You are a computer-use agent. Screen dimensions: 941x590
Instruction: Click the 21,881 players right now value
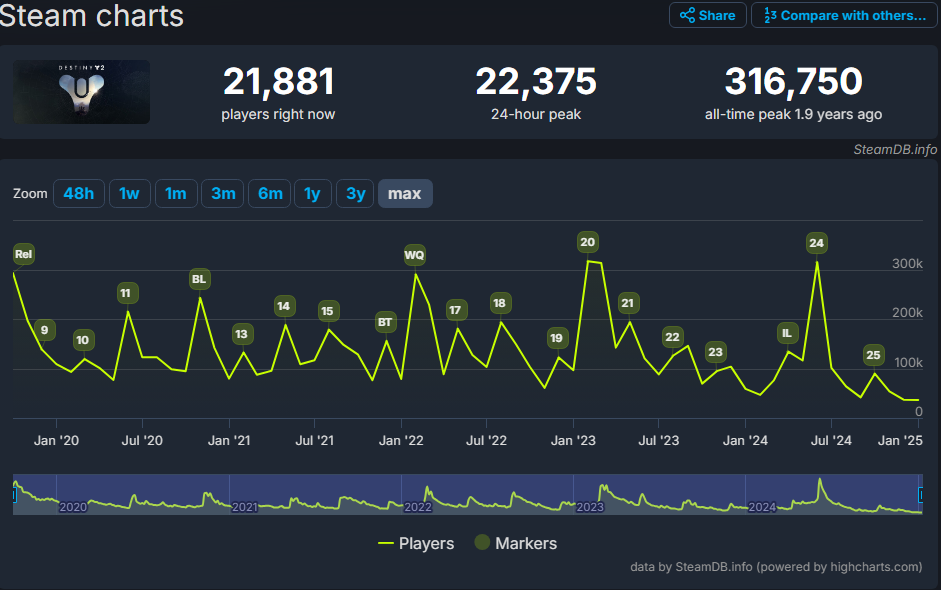coord(278,82)
